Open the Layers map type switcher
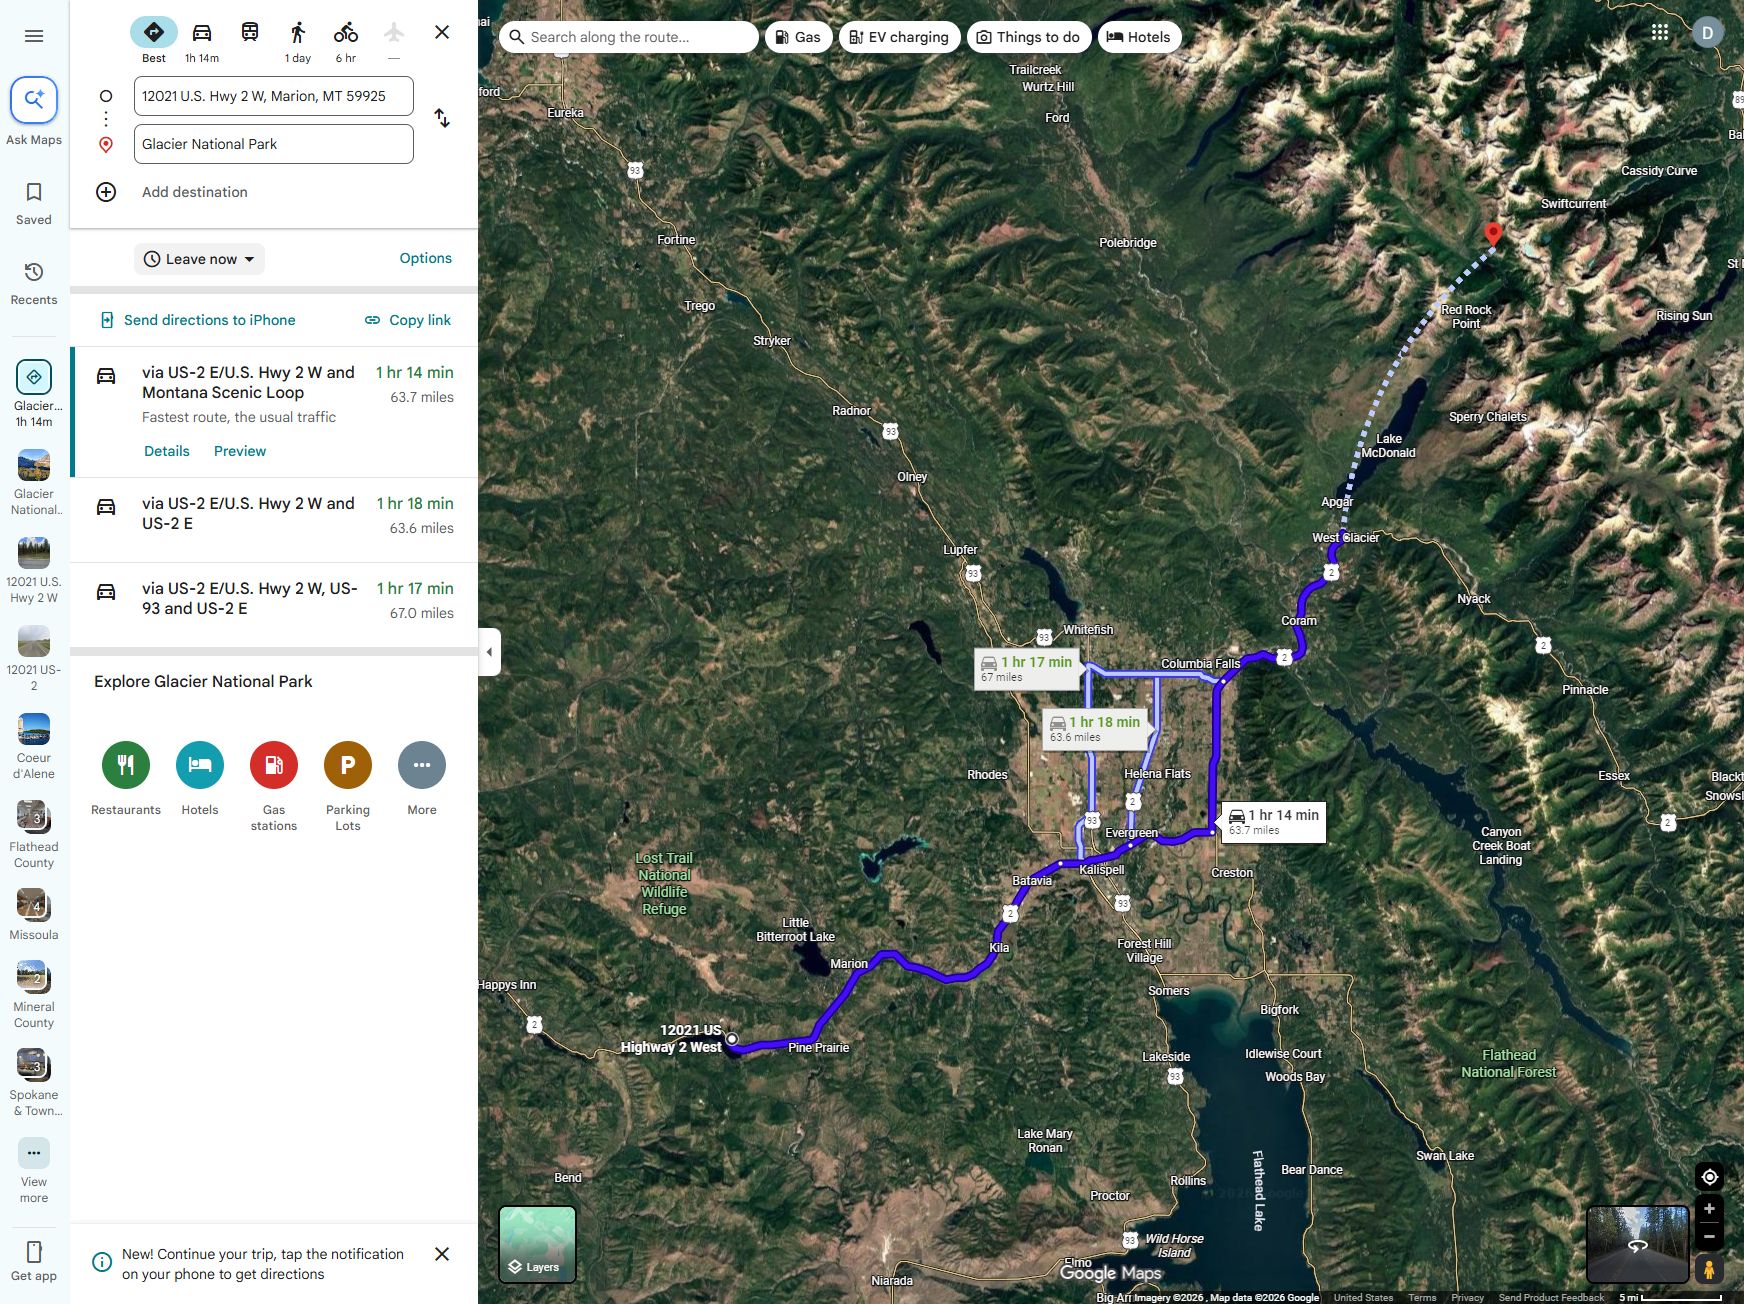This screenshot has height=1304, width=1744. coord(537,1244)
